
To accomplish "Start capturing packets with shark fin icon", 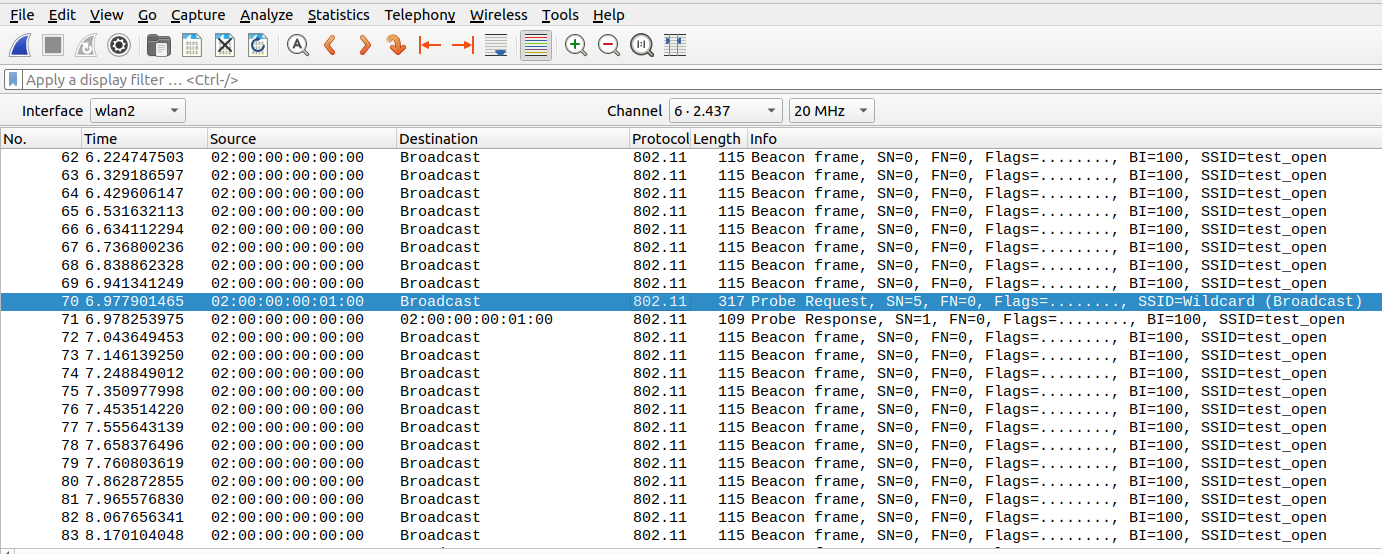I will pyautogui.click(x=22, y=45).
